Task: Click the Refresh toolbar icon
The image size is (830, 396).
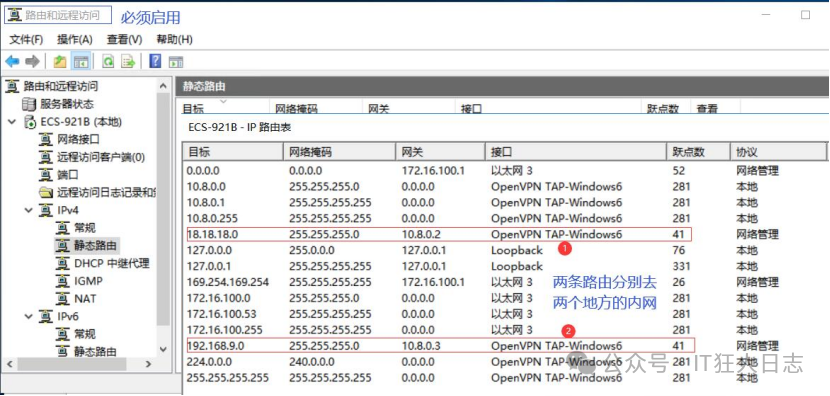Action: 108,62
